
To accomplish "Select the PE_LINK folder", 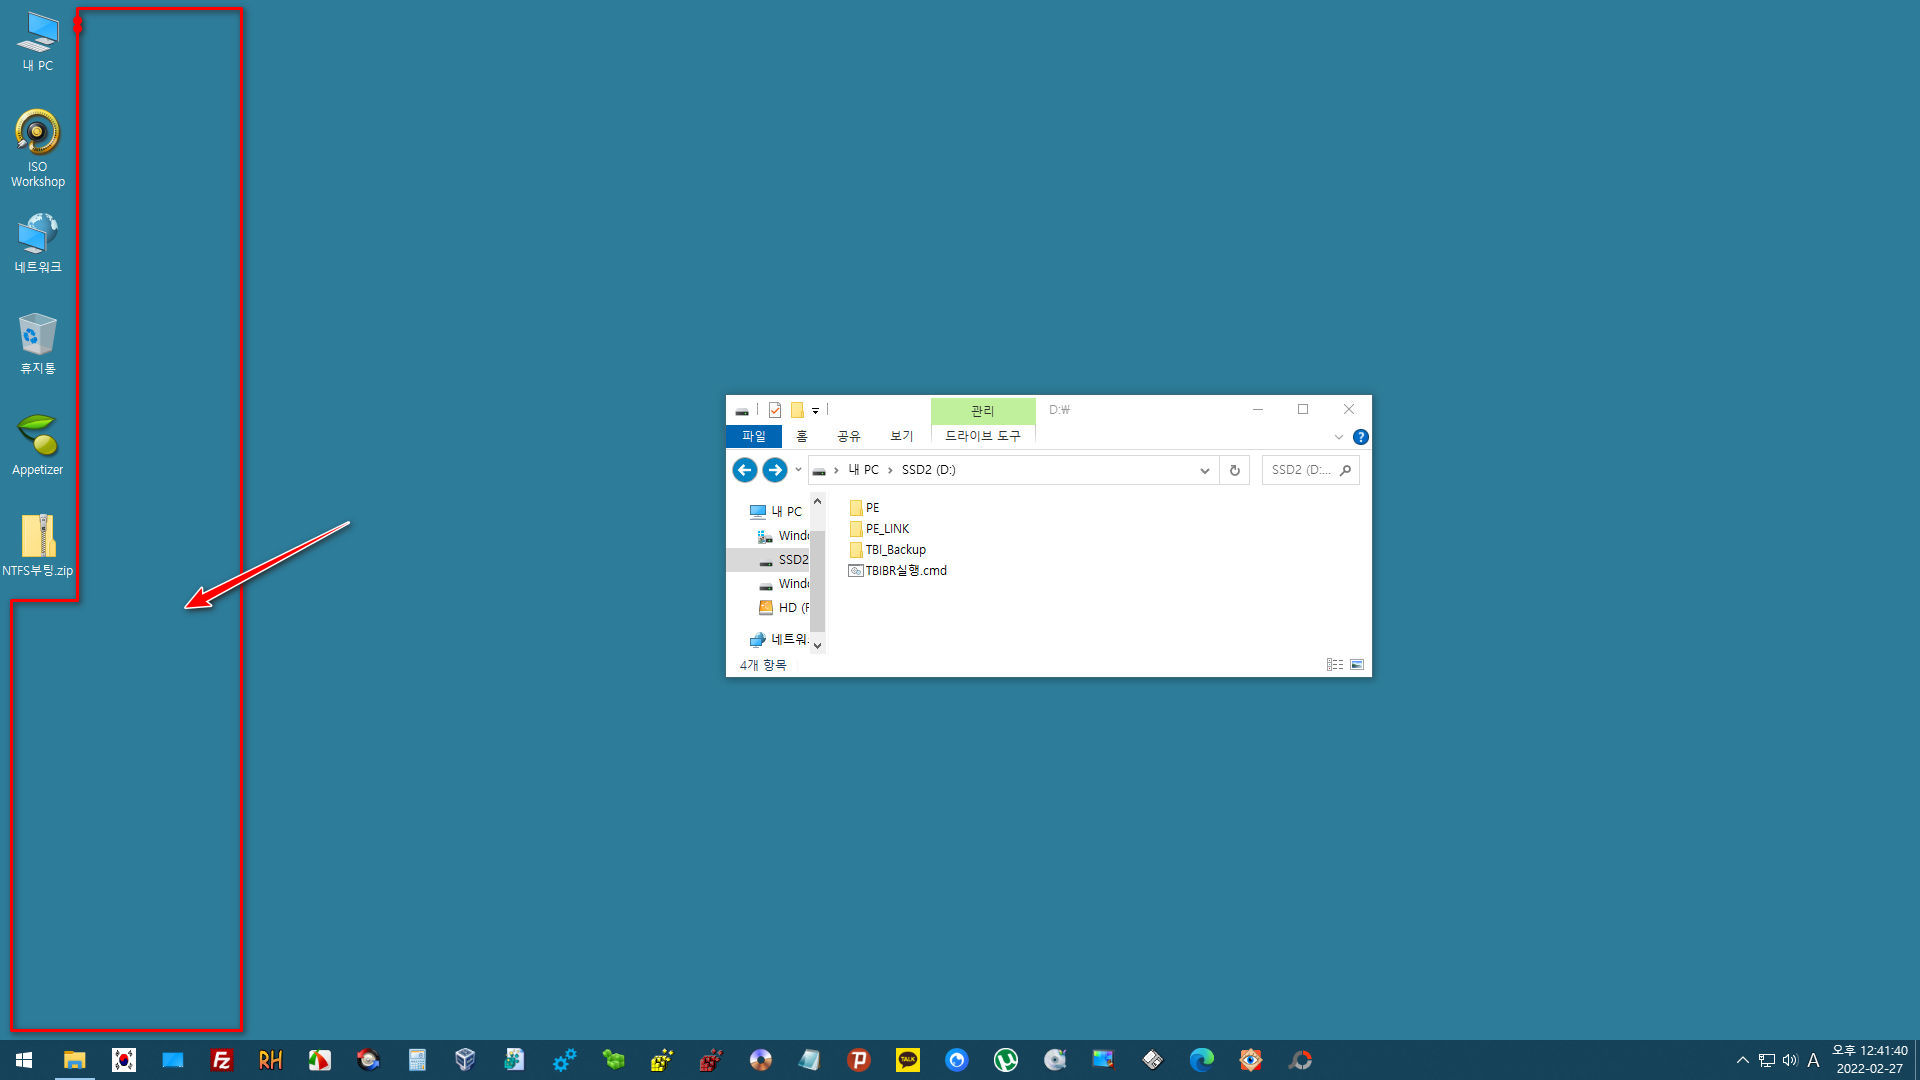I will click(x=880, y=529).
